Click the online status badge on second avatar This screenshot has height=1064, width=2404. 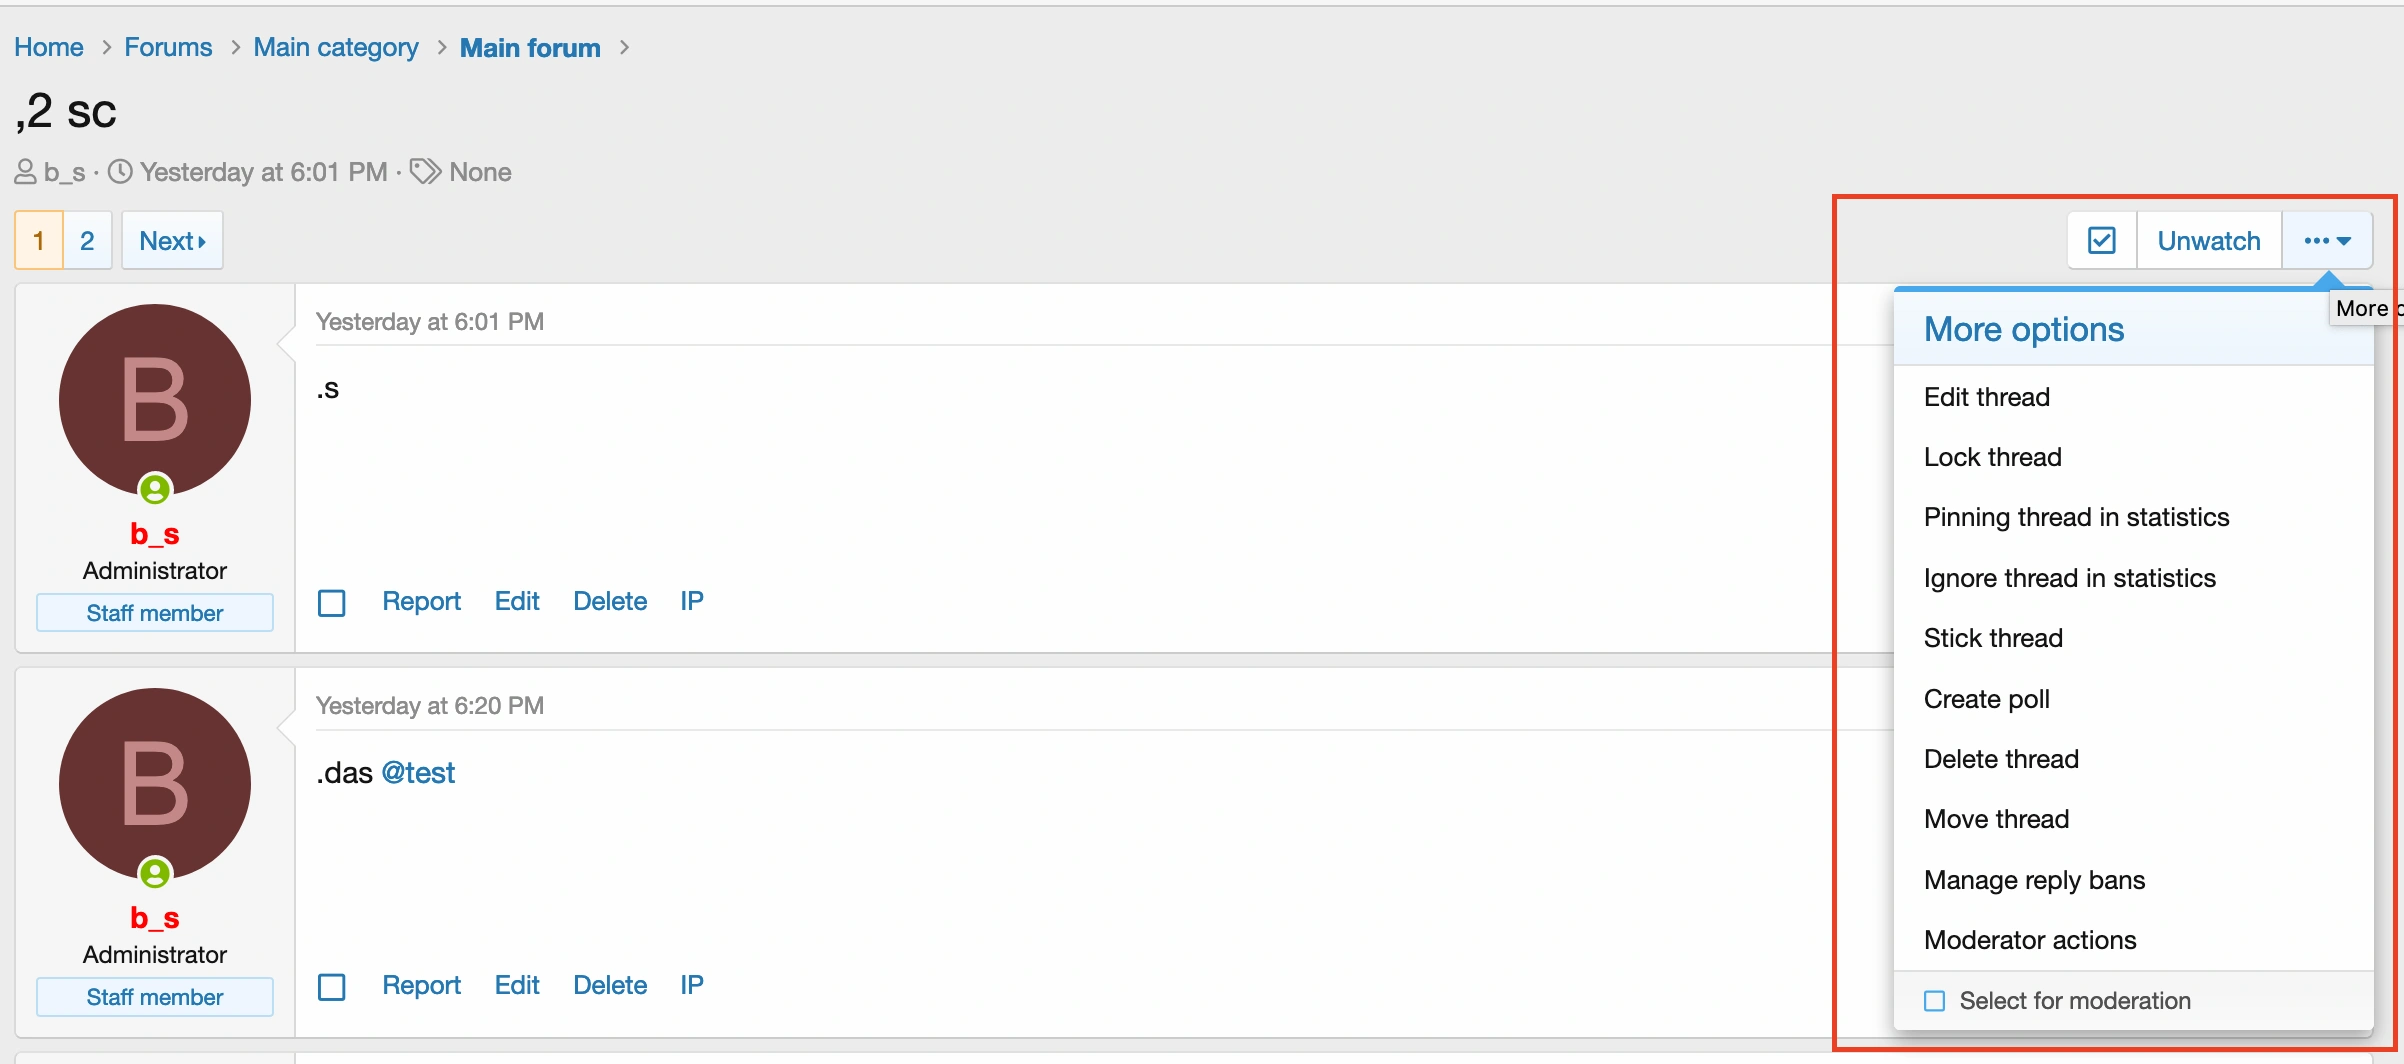155,873
